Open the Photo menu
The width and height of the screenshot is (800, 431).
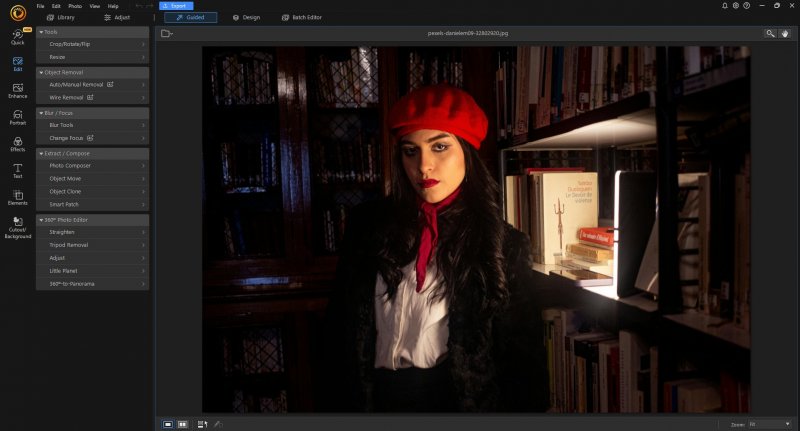pyautogui.click(x=75, y=6)
